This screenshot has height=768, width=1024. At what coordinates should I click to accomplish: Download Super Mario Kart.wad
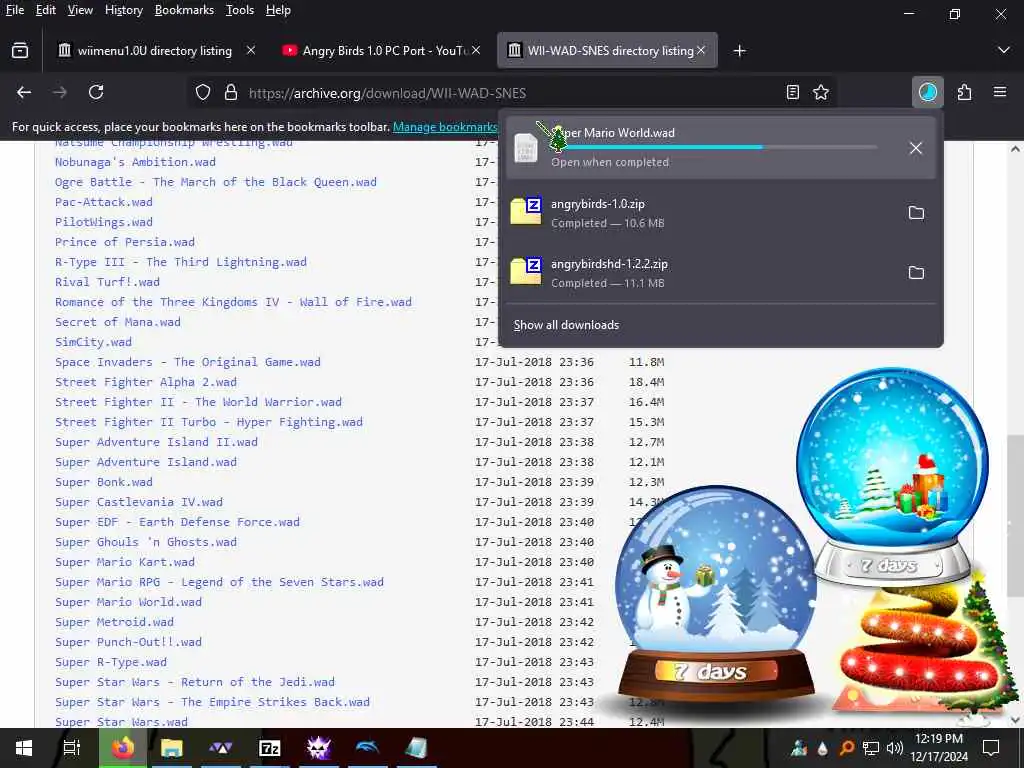[x=125, y=562]
